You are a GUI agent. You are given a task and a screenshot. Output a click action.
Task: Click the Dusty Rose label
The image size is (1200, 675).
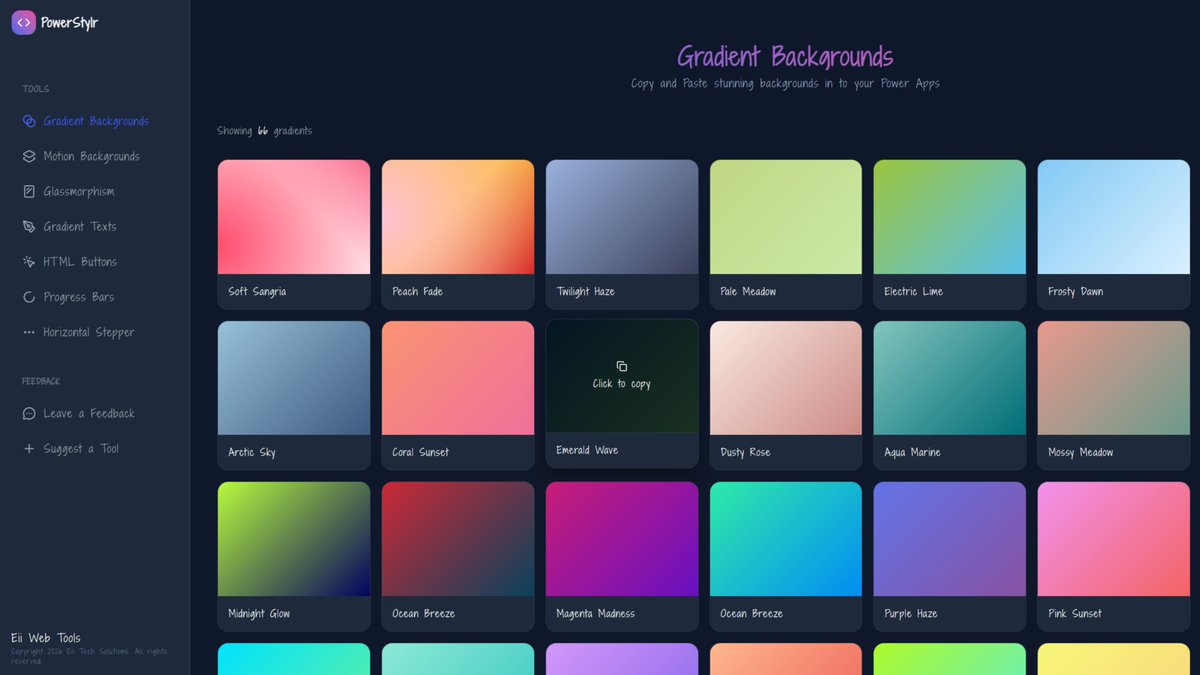[x=745, y=453]
